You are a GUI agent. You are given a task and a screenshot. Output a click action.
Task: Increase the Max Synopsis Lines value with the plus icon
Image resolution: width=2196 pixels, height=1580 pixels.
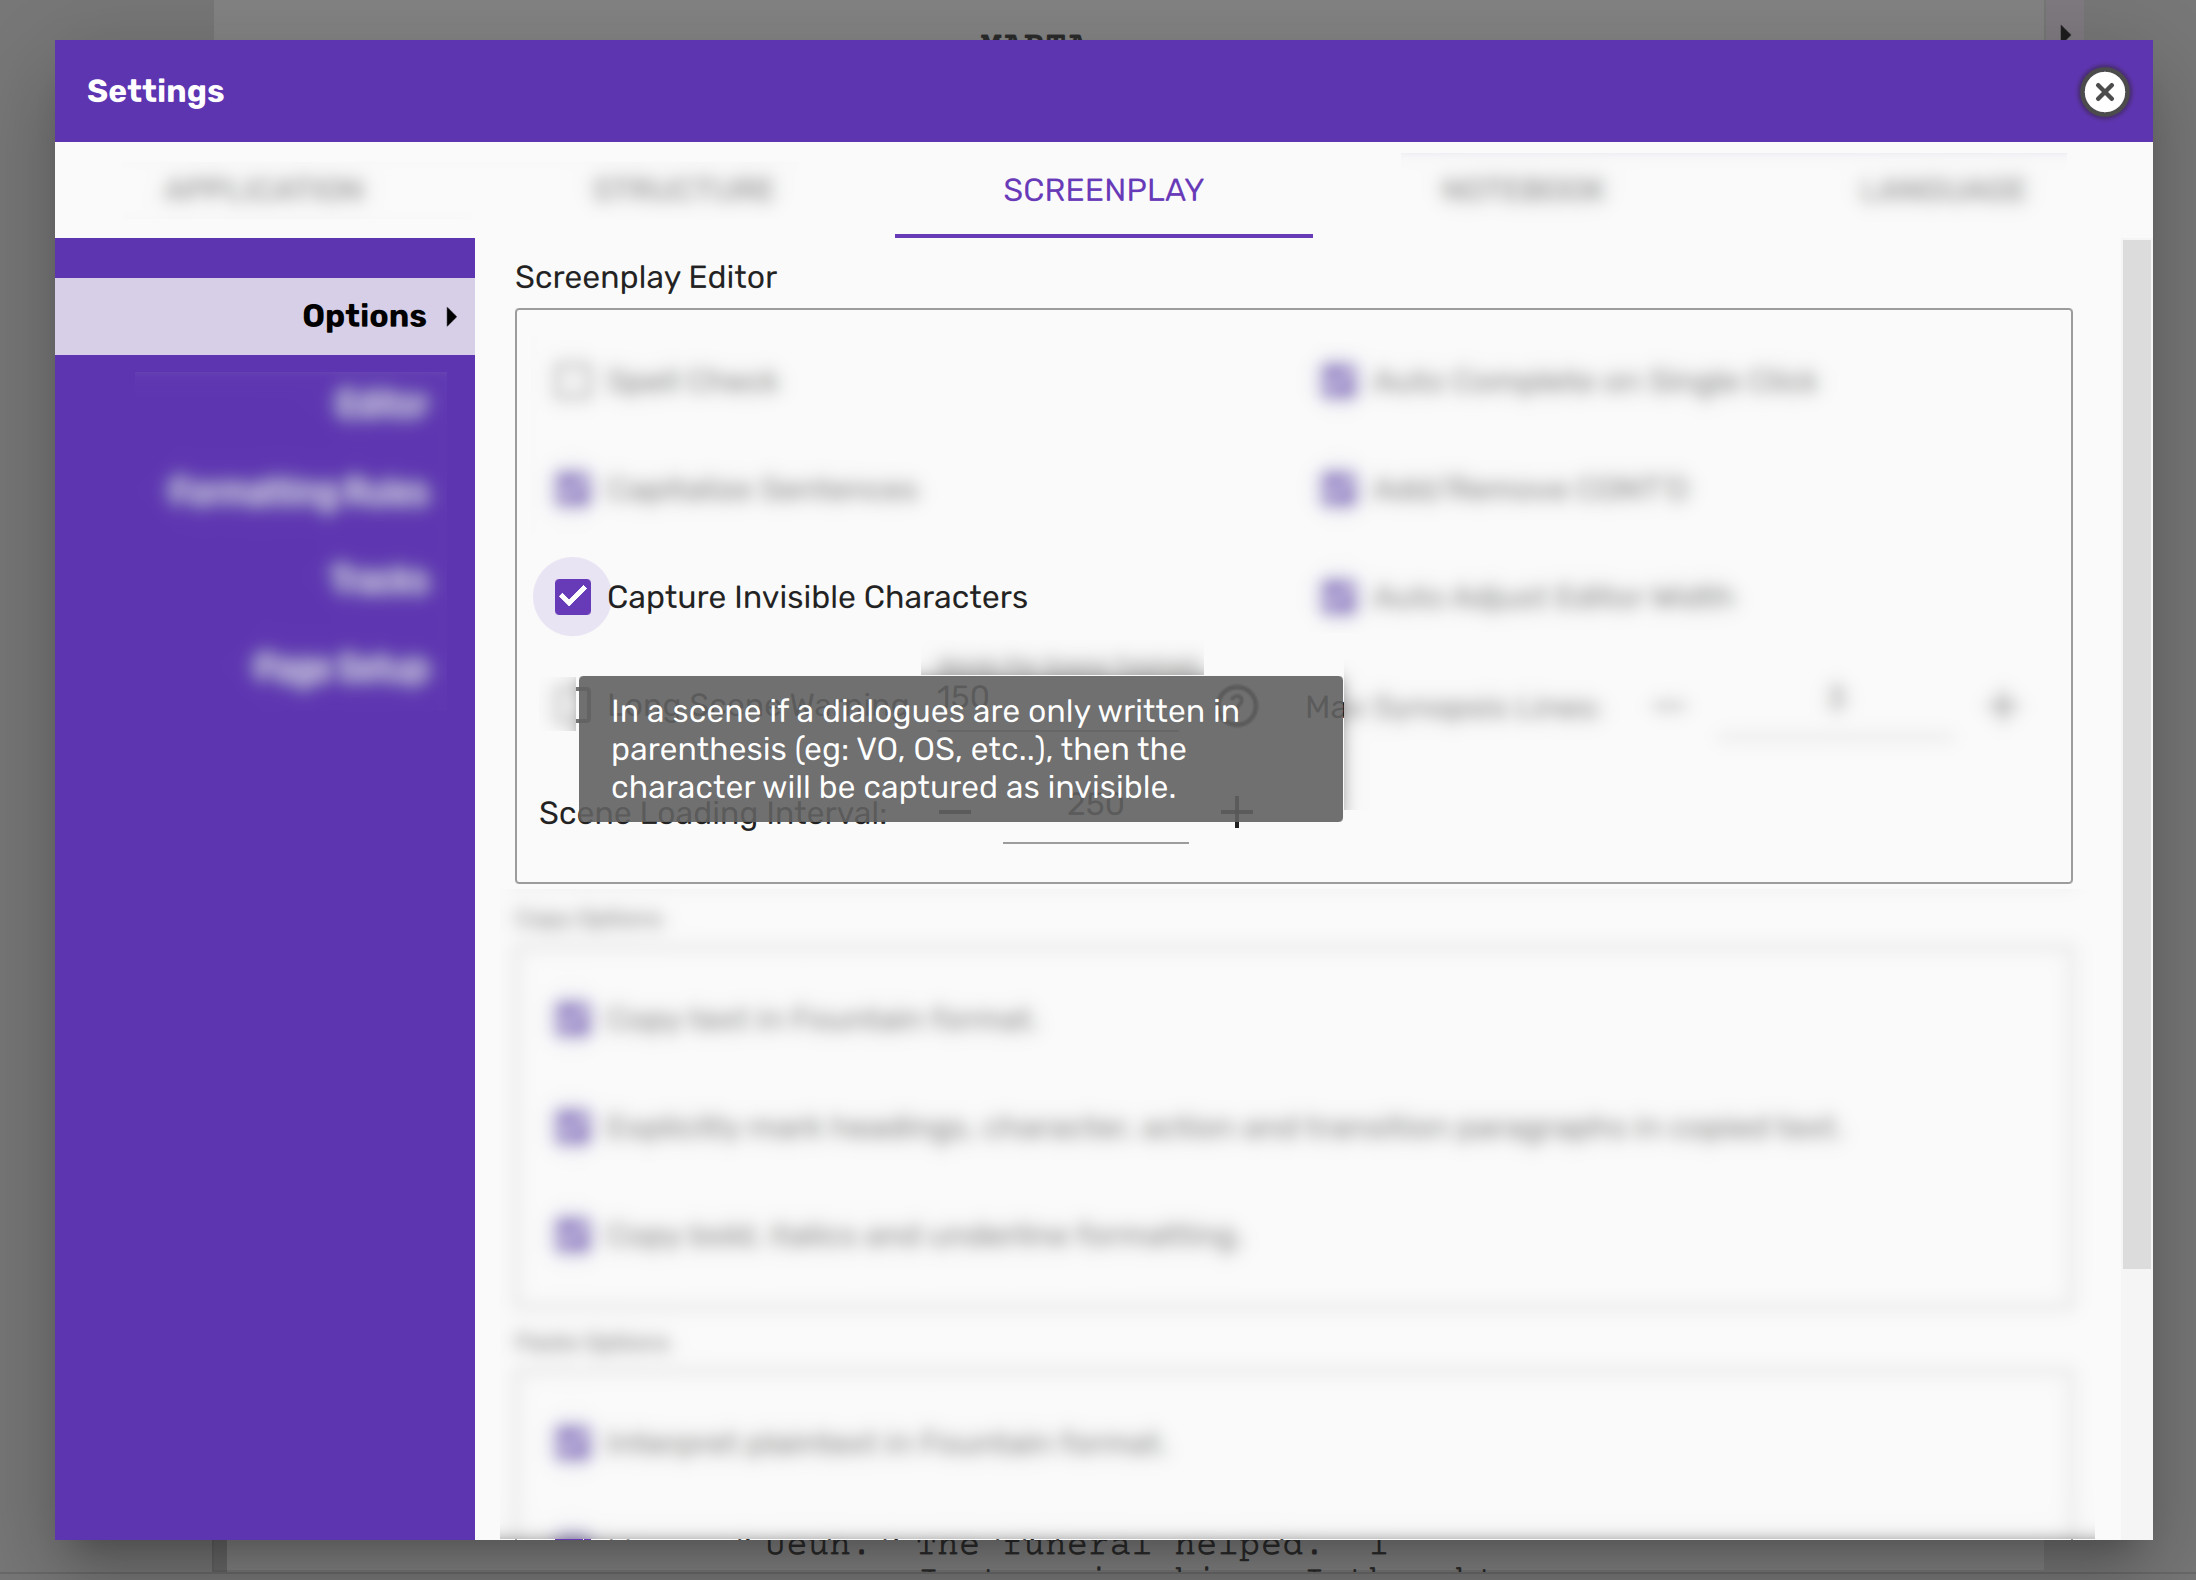coord(2001,706)
